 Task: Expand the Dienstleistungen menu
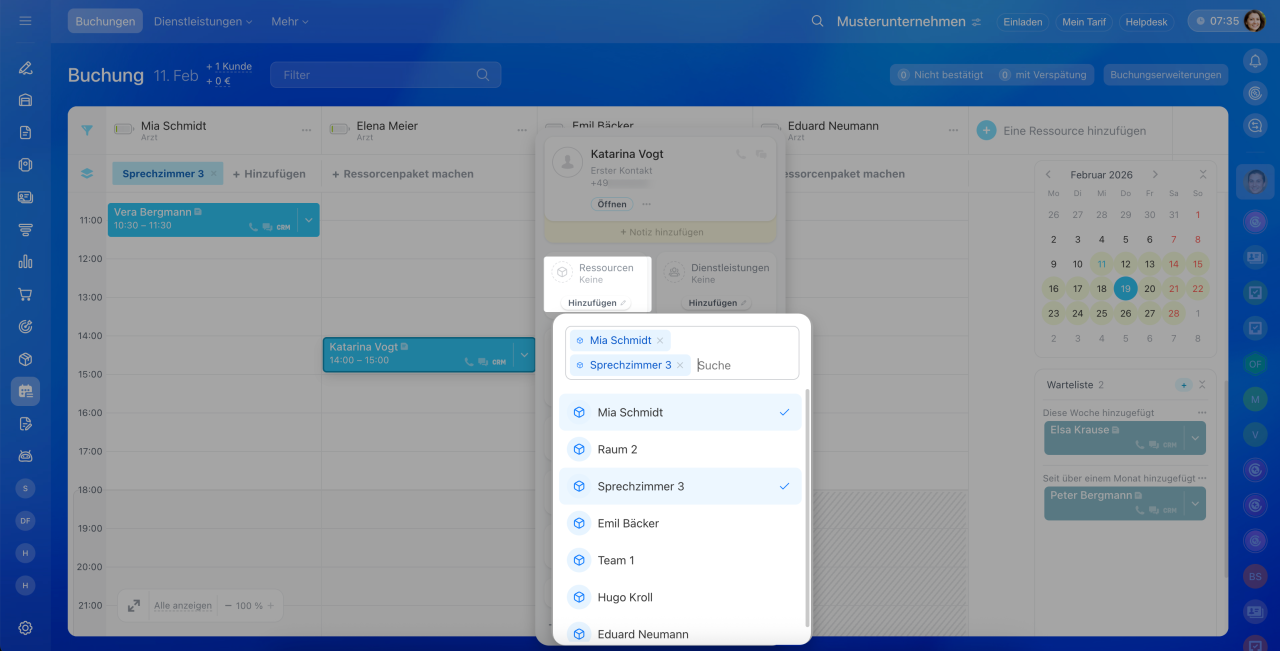pos(203,21)
